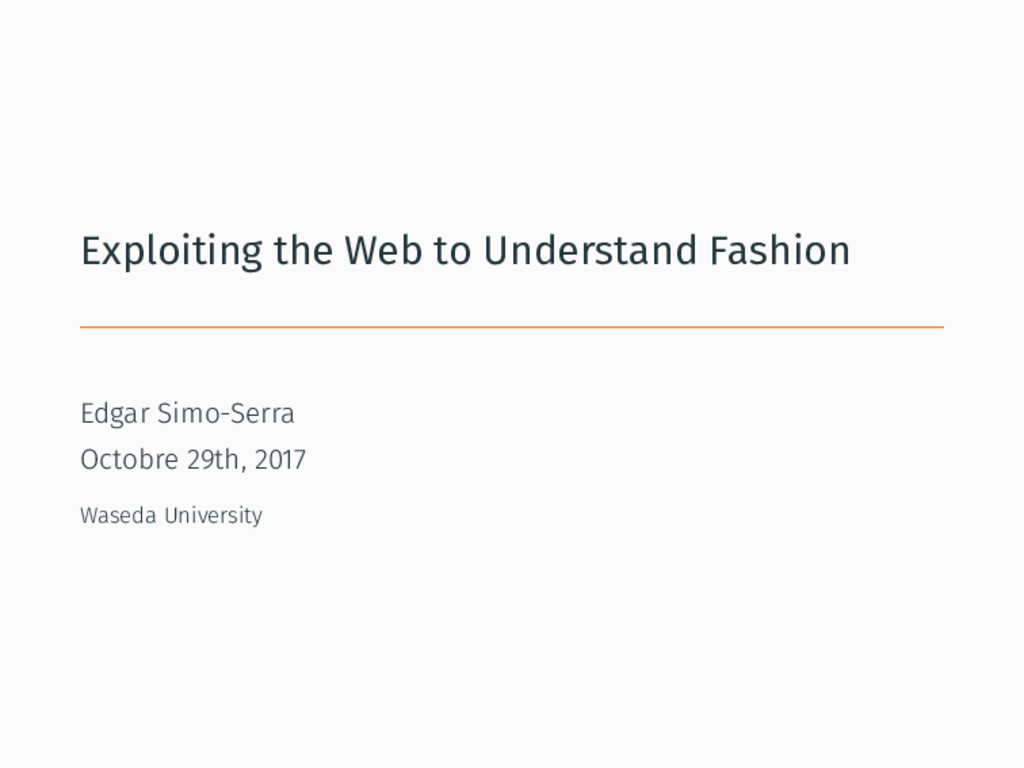
Task: Click "Serra" in the author surname
Action: click(264, 413)
